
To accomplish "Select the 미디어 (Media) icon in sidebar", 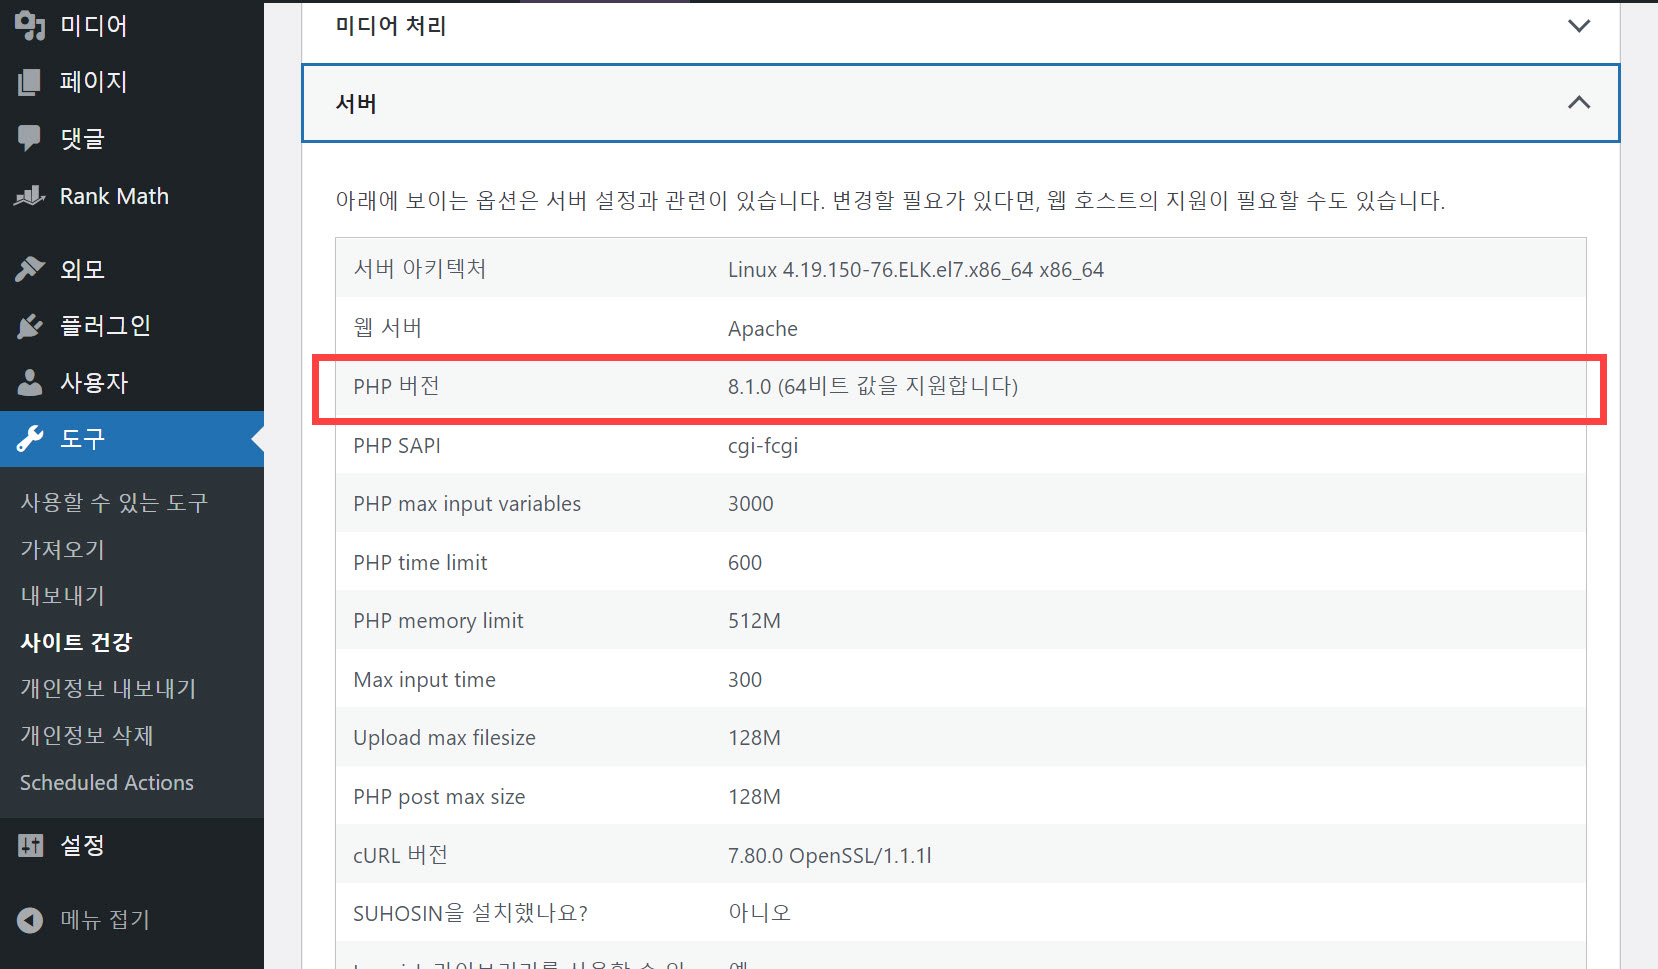I will 30,24.
